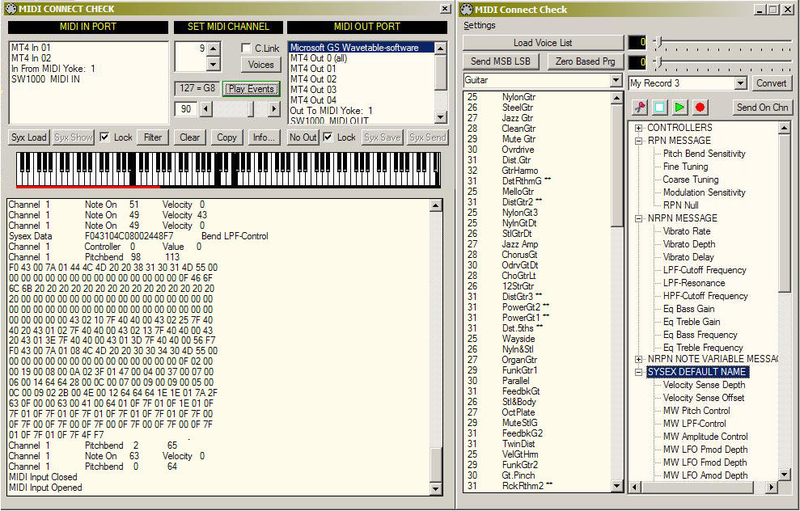The height and width of the screenshot is (511, 800).
Task: Open the My Record 3 dropdown
Action: (x=740, y=83)
